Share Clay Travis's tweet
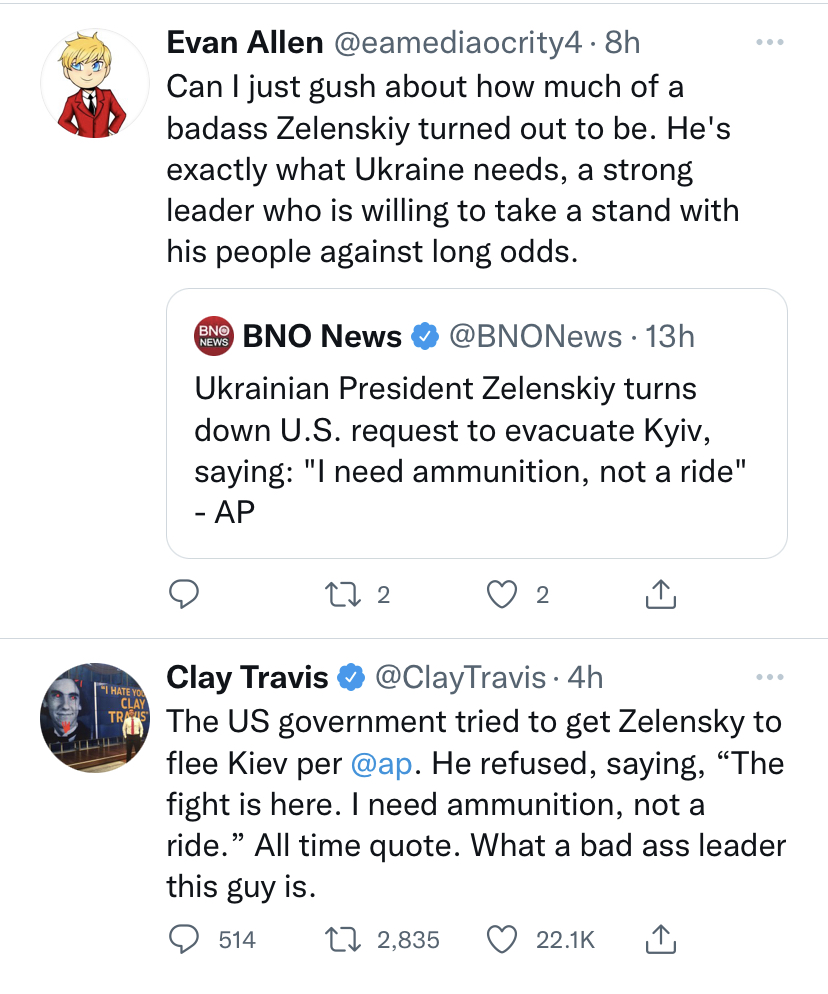The width and height of the screenshot is (828, 994). [660, 939]
